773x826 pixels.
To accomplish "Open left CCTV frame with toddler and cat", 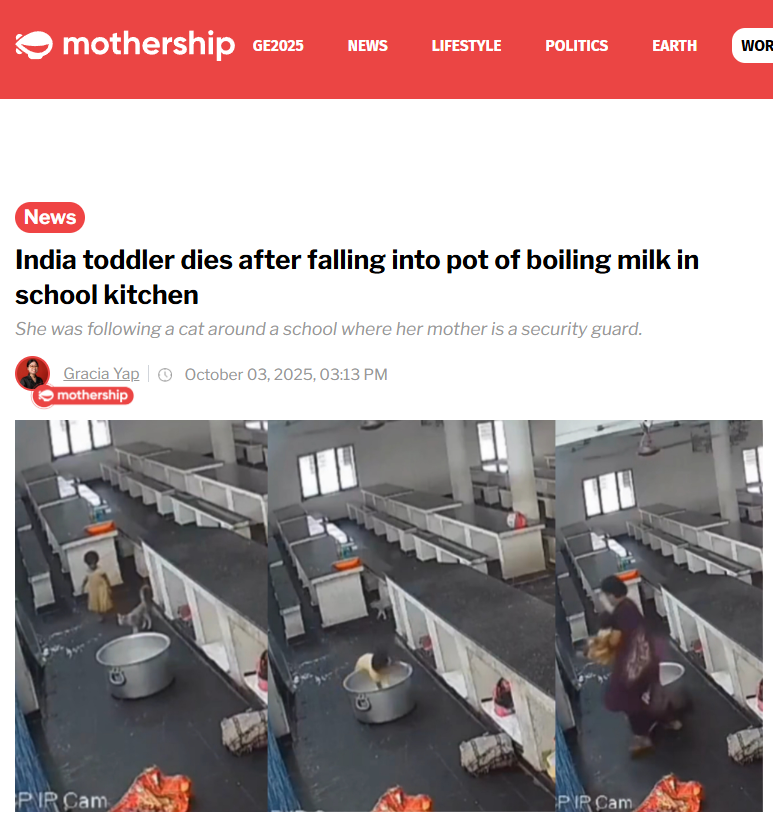I will coord(141,616).
